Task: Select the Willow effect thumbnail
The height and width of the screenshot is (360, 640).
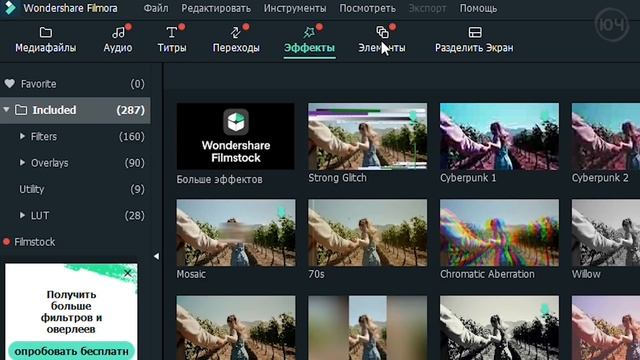Action: pos(606,233)
